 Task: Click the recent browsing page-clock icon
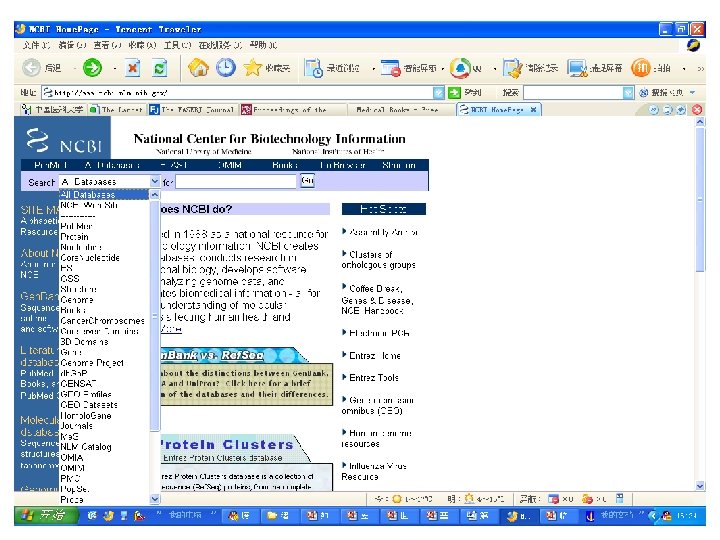(314, 68)
